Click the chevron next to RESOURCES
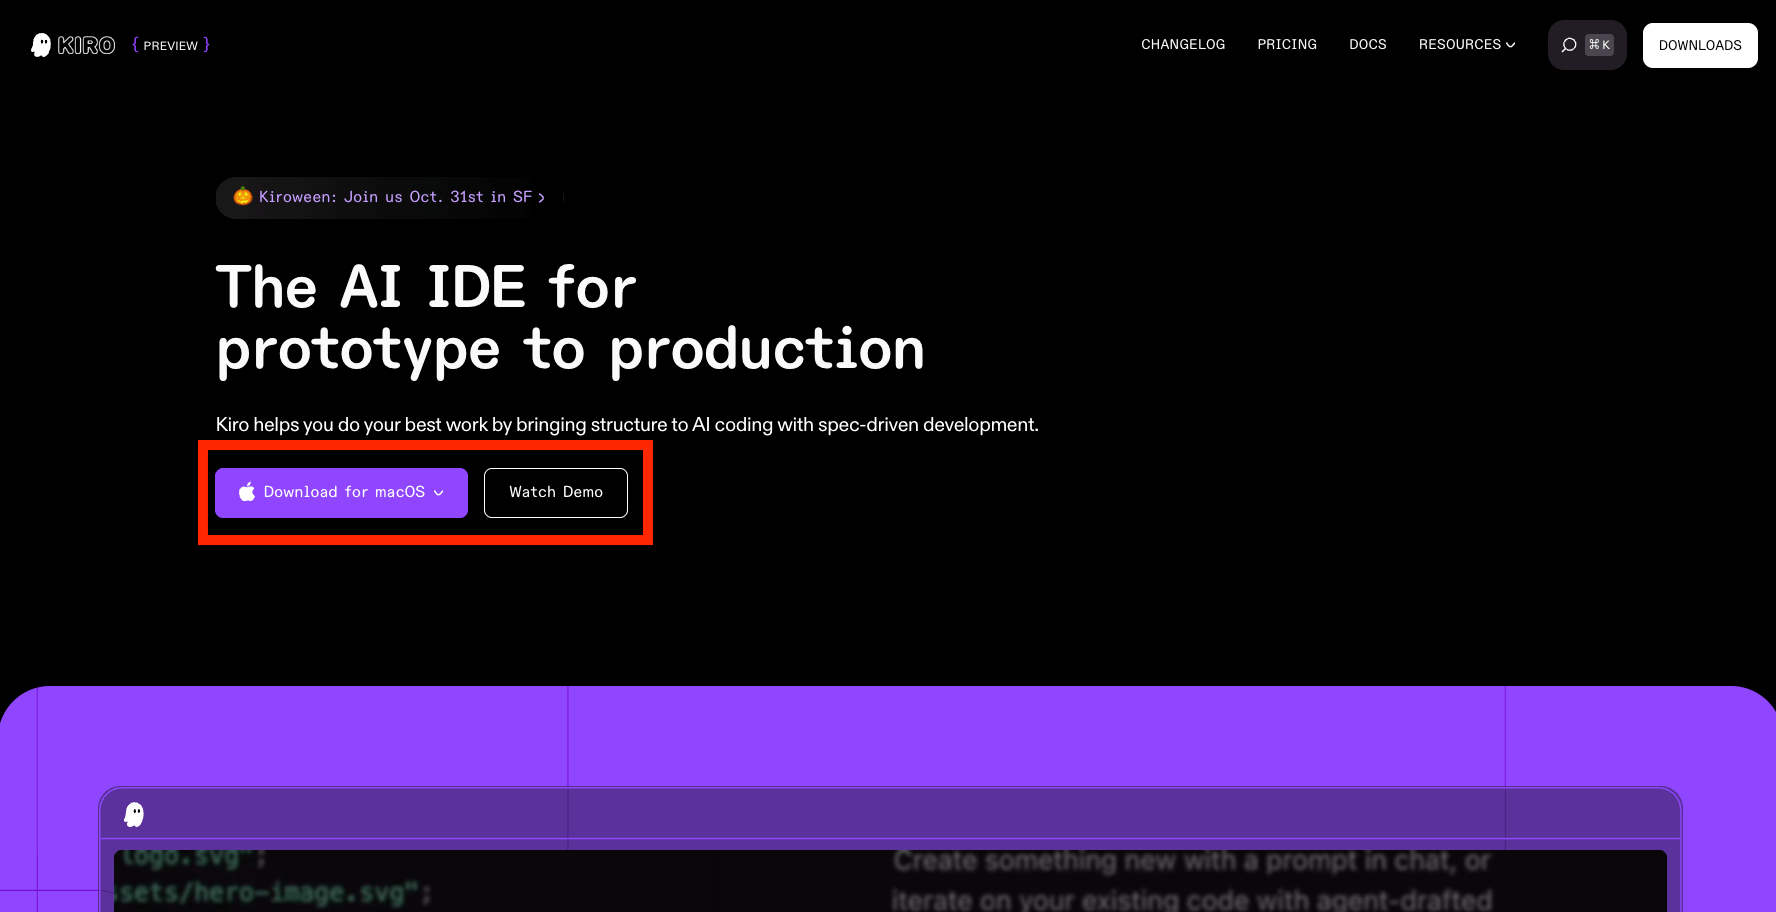The height and width of the screenshot is (912, 1776). pyautogui.click(x=1510, y=45)
